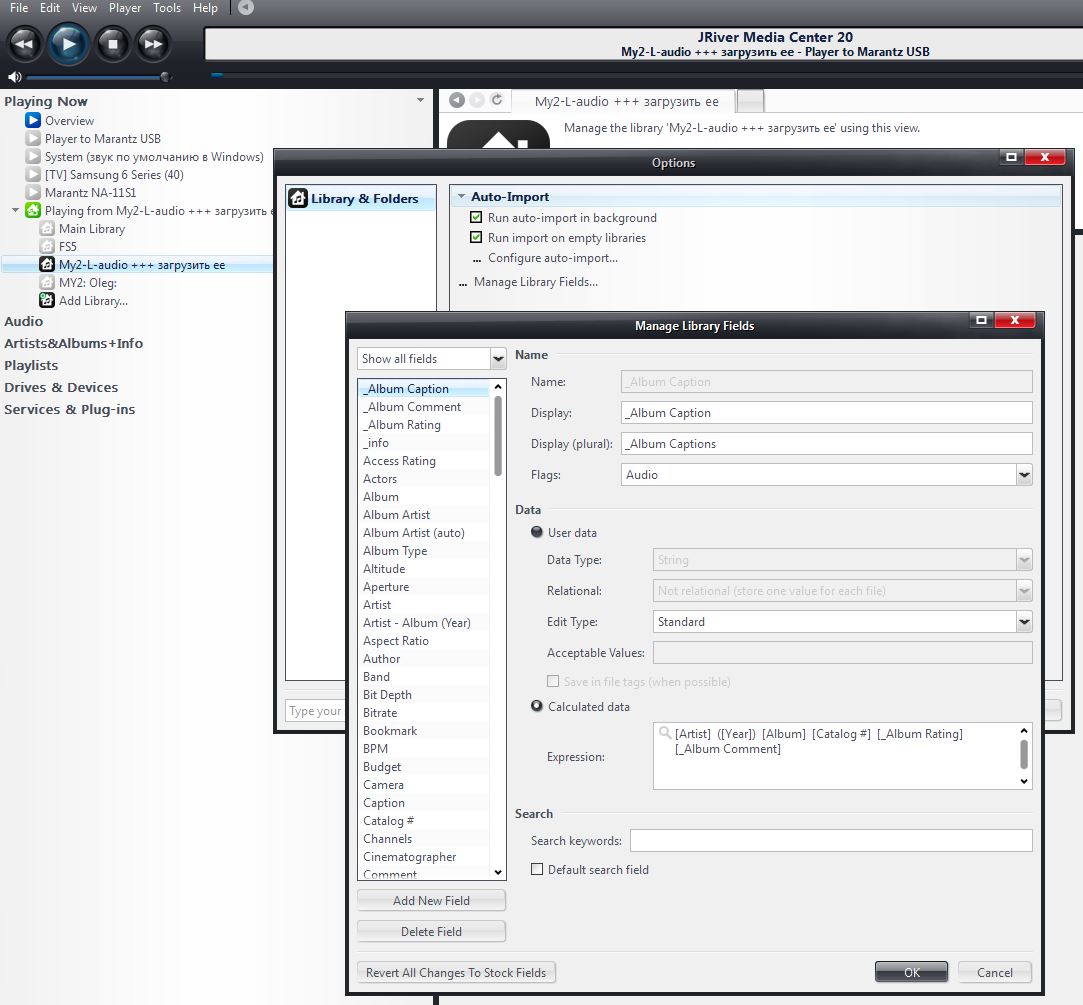Enable the Default search field checkbox
This screenshot has width=1083, height=1005.
tap(537, 869)
